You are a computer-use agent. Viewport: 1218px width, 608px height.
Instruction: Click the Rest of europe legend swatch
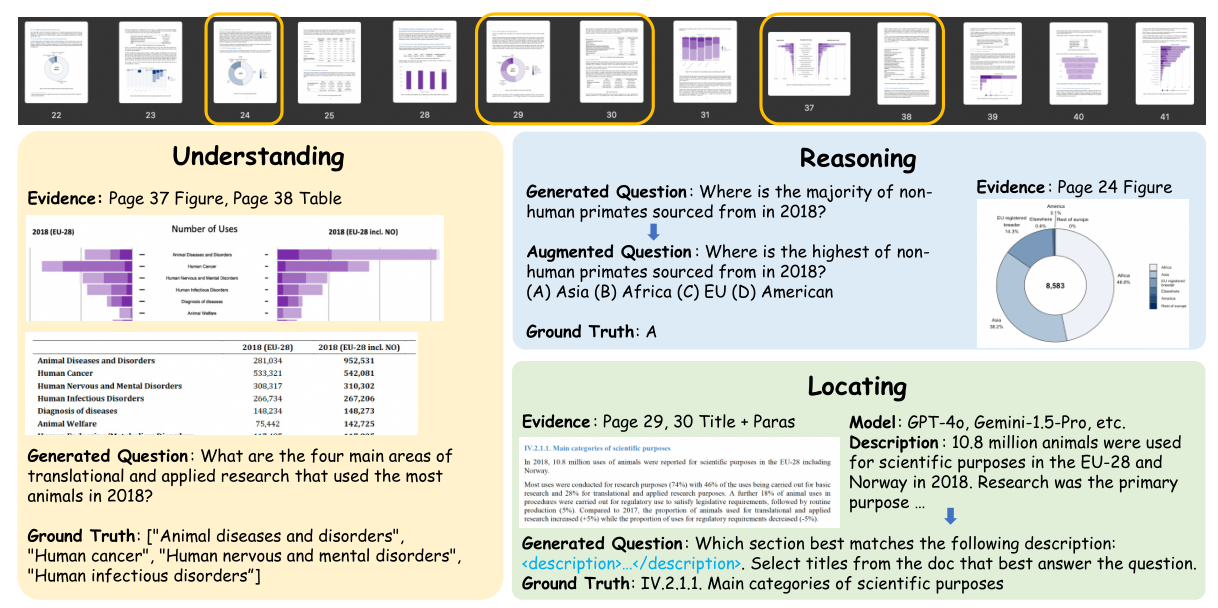pos(1154,307)
